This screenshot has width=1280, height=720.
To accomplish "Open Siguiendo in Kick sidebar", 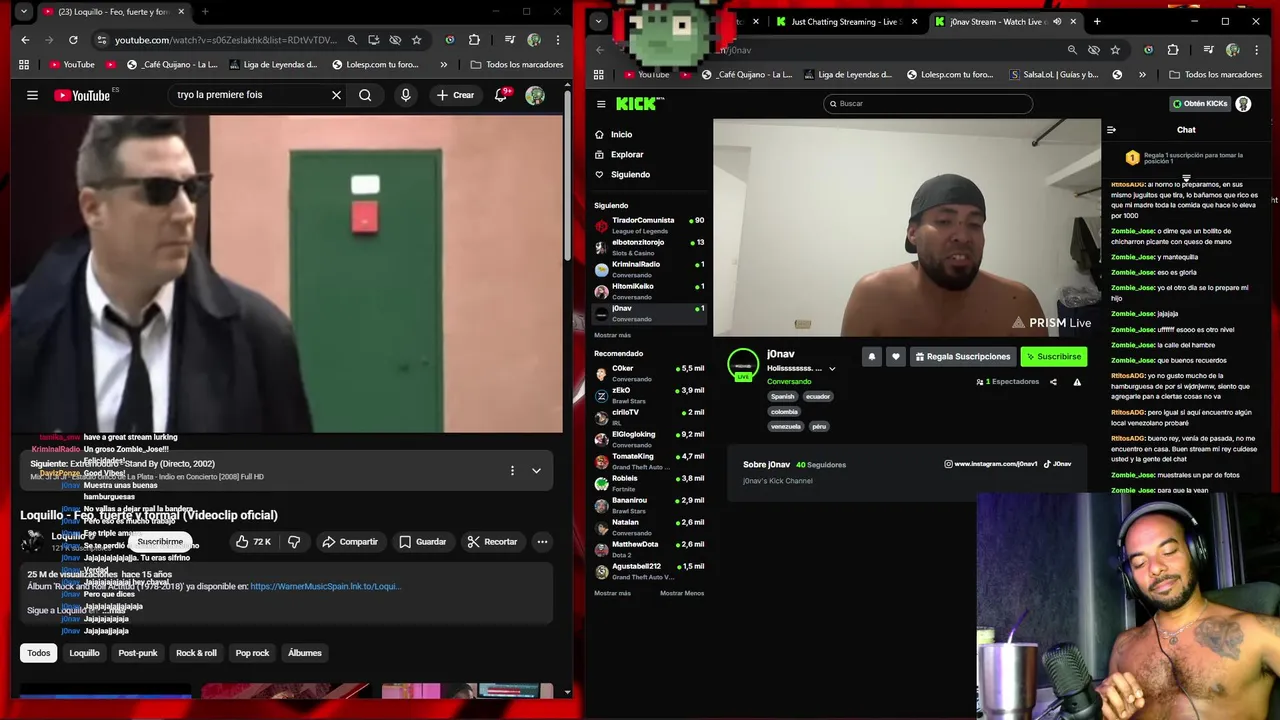I will [630, 174].
